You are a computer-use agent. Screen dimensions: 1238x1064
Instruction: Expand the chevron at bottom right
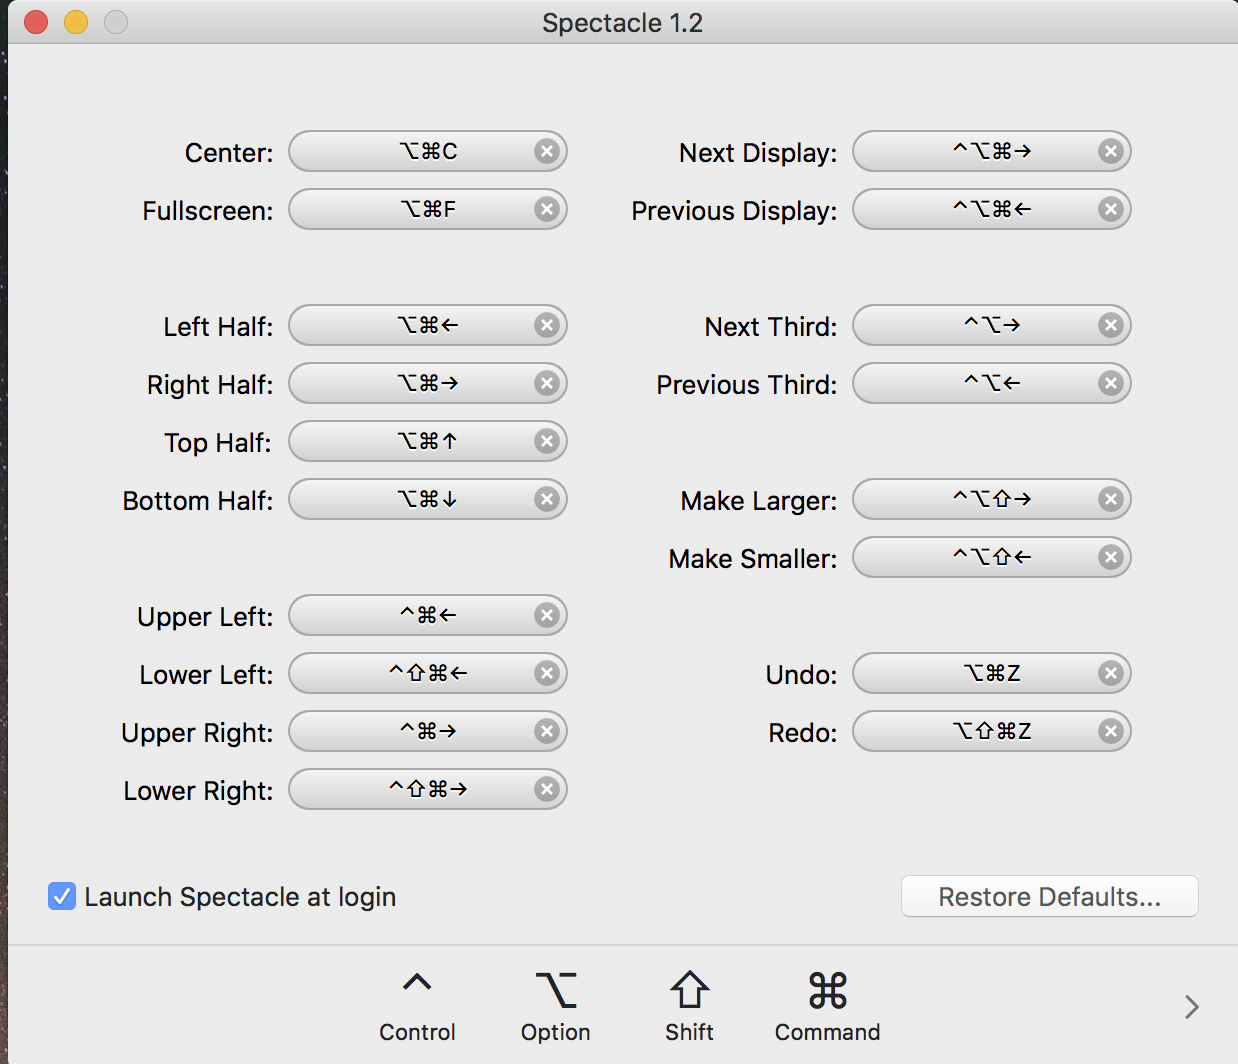coord(1190,1007)
